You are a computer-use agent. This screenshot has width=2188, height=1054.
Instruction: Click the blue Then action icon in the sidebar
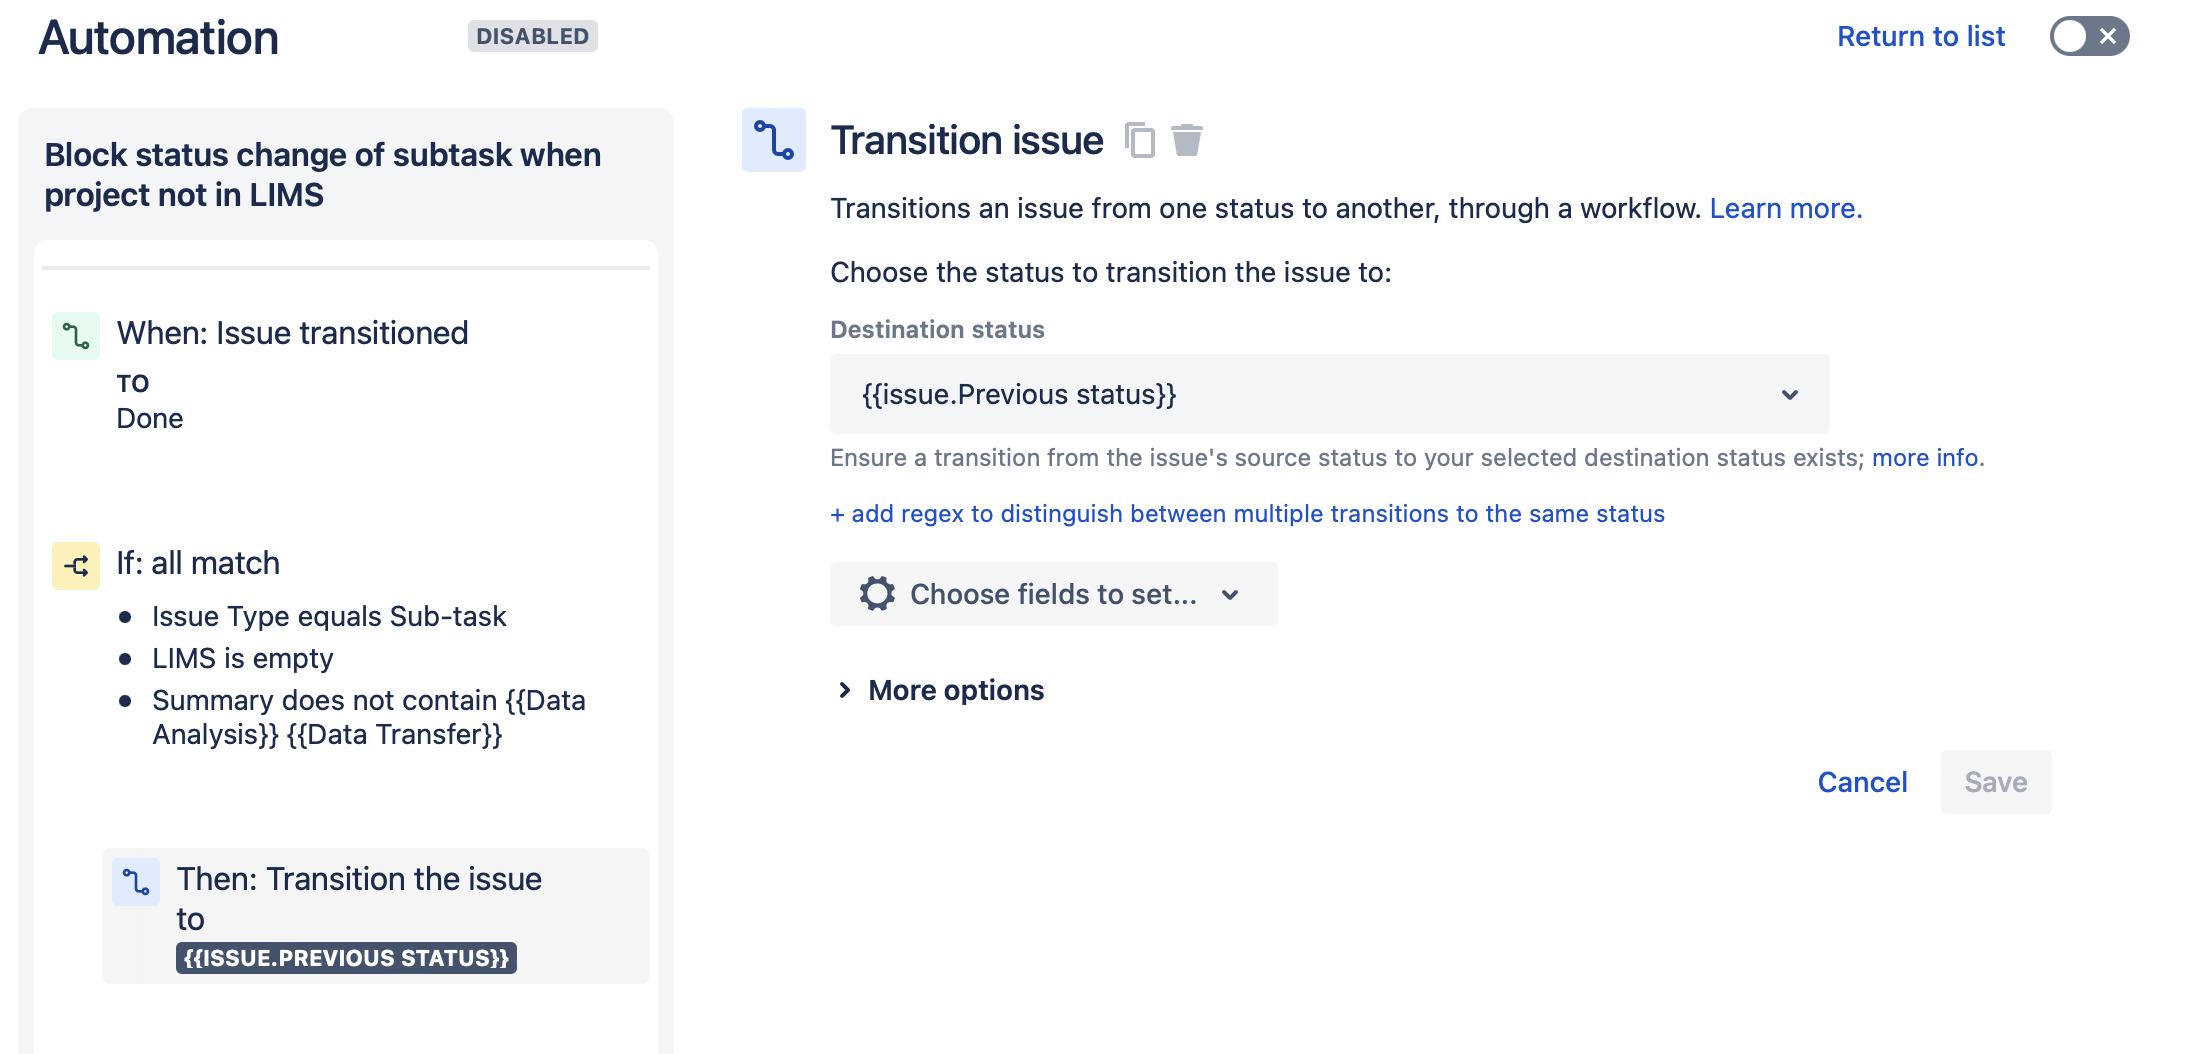pos(138,883)
